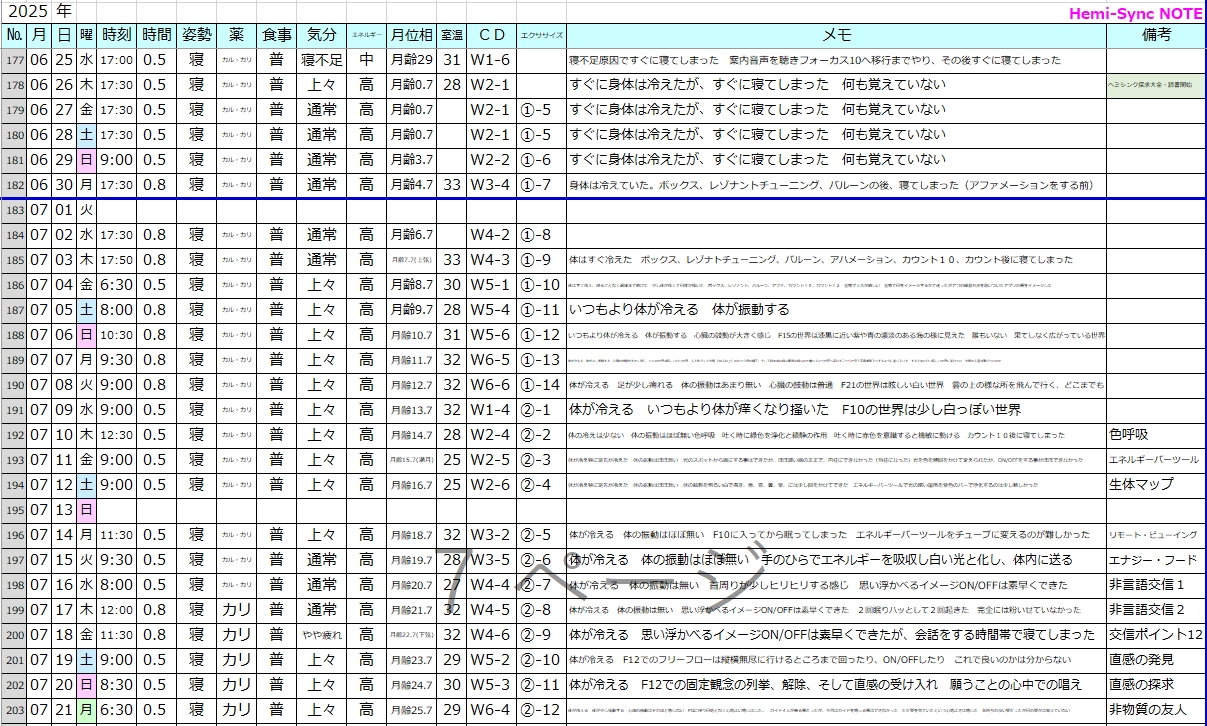Select the 'W2-2' CD cell

pos(491,160)
